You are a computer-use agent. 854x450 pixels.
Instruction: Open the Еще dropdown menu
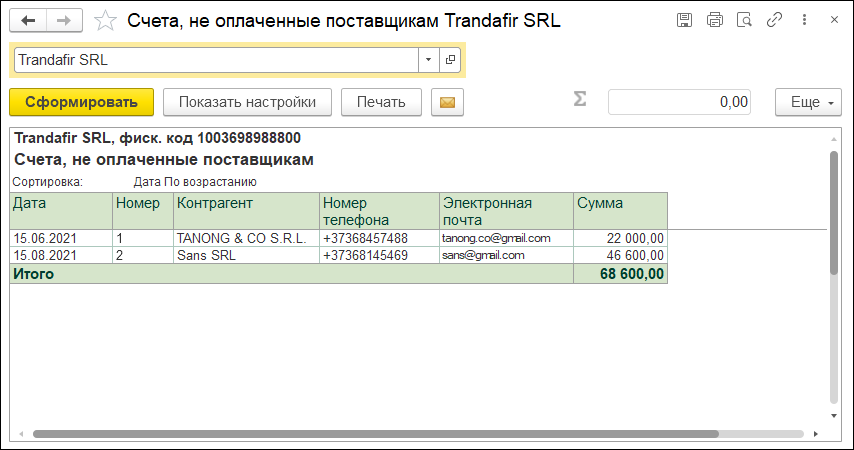pyautogui.click(x=808, y=102)
